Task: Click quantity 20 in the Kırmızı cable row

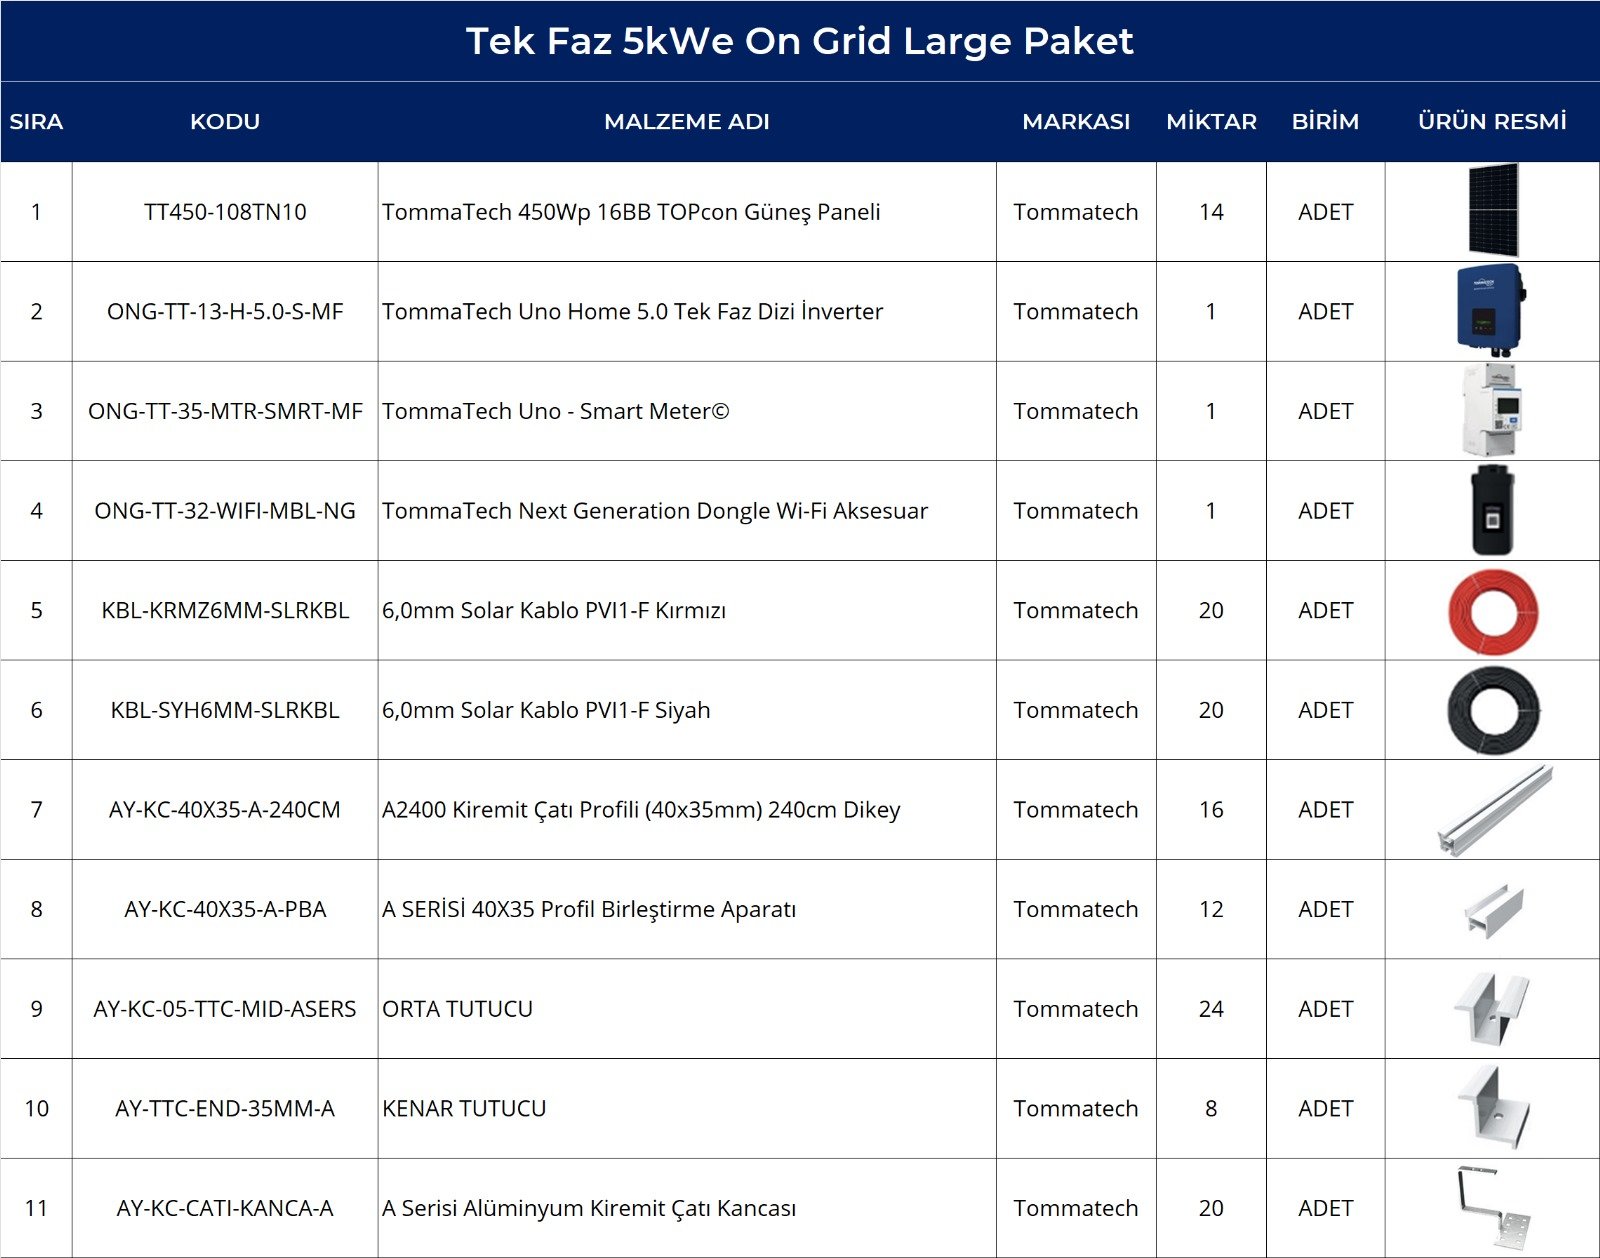Action: 1211,610
